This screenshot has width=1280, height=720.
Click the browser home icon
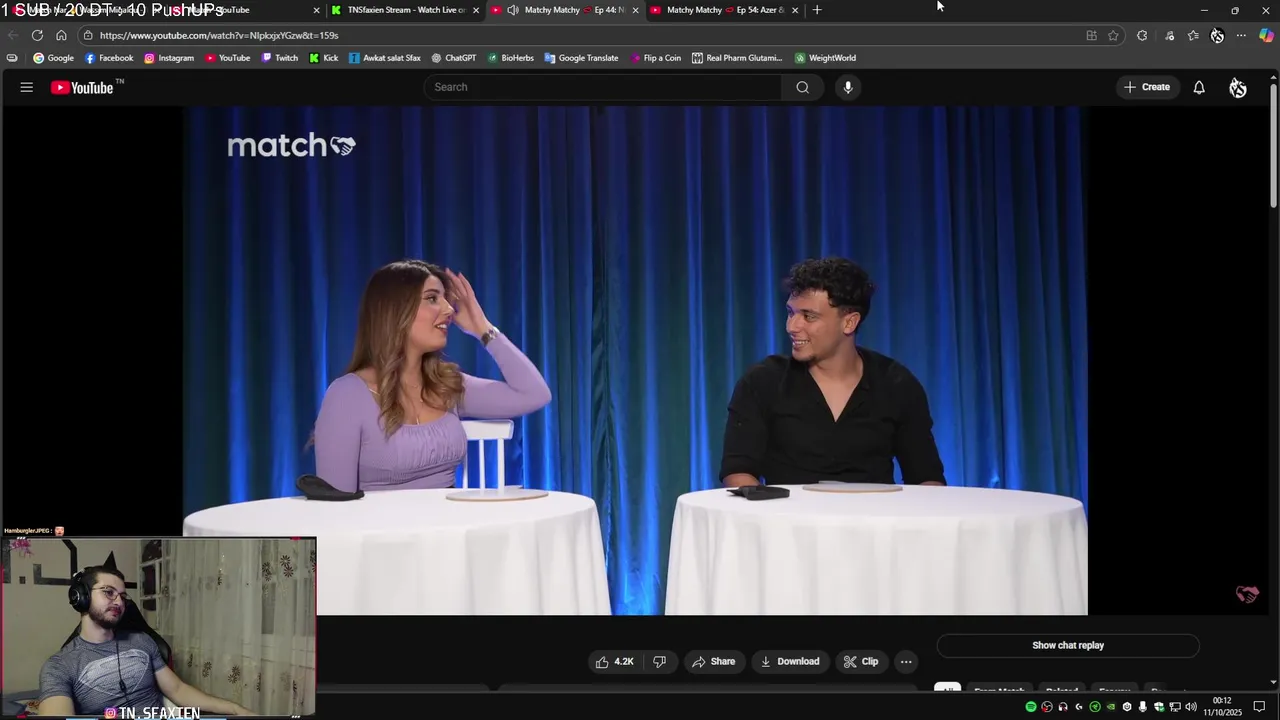point(61,35)
